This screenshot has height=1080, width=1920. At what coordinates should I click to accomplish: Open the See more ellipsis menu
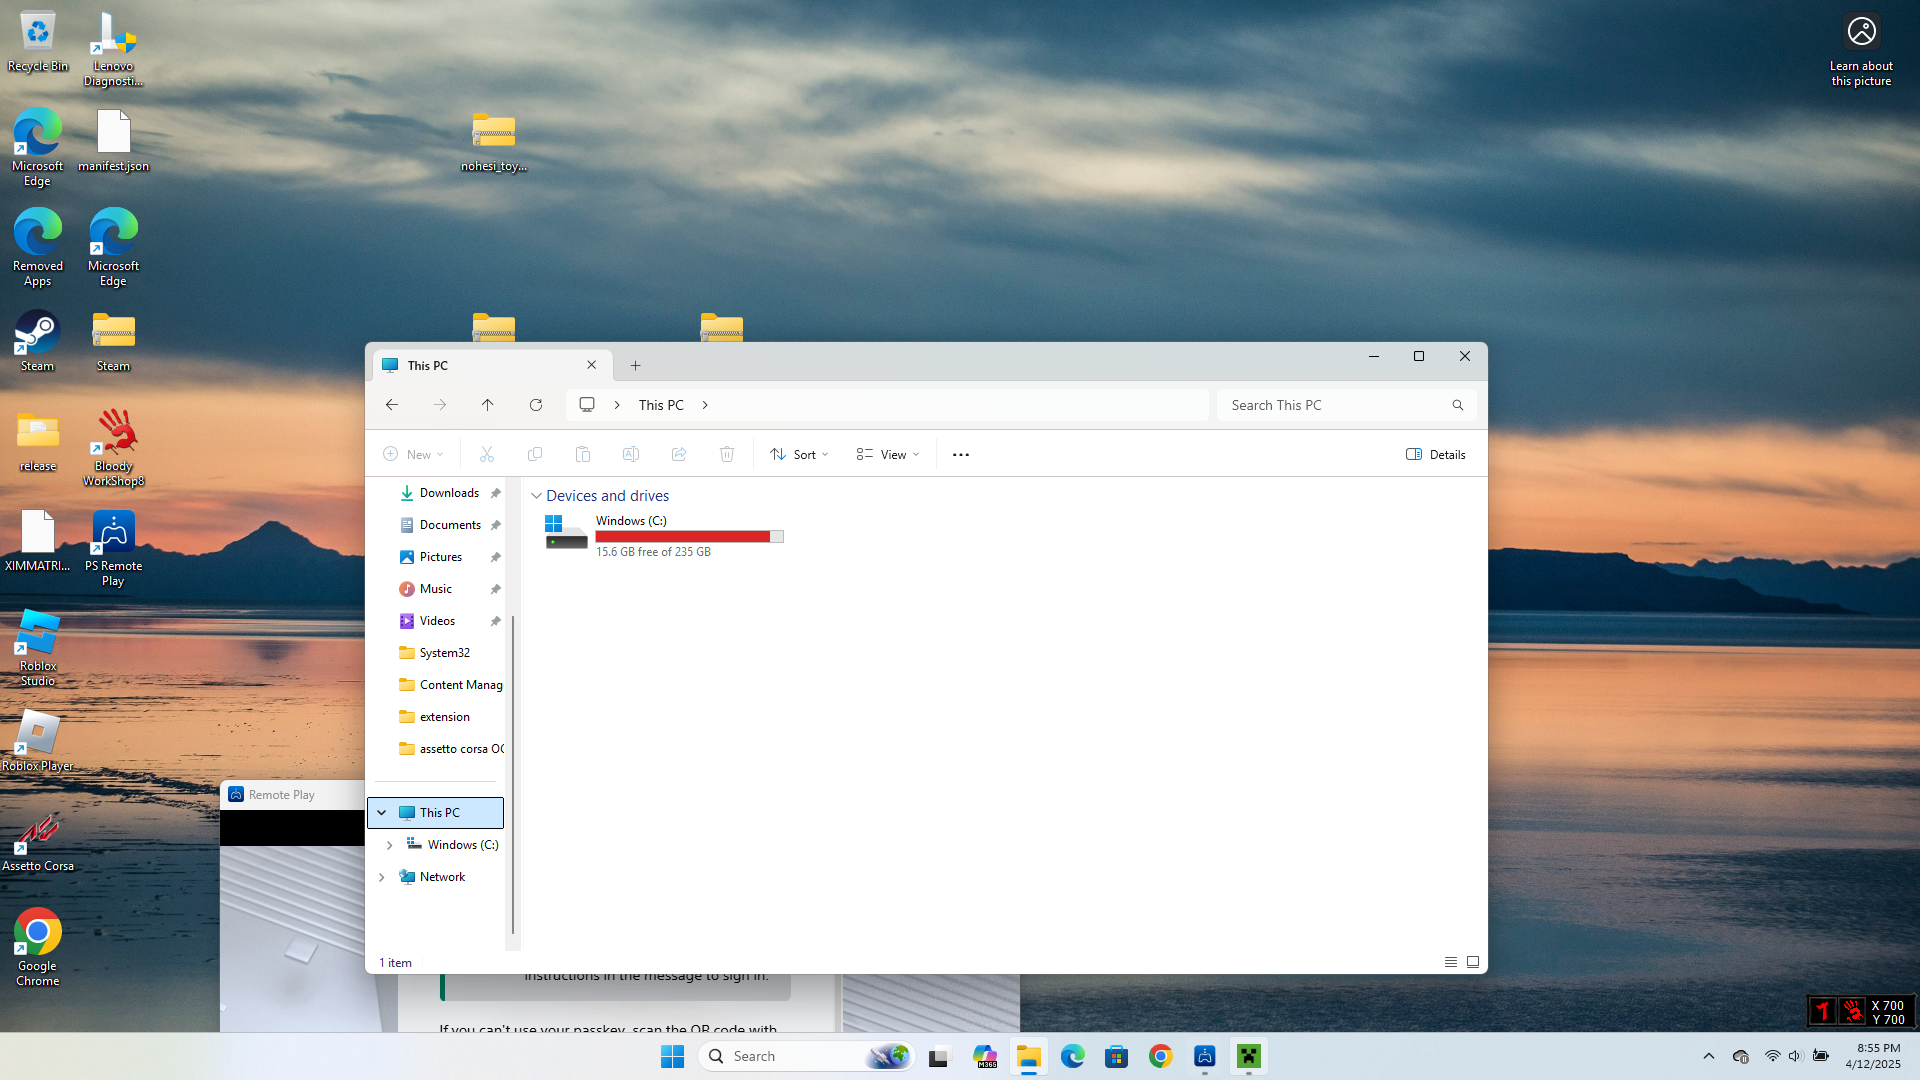click(x=961, y=454)
